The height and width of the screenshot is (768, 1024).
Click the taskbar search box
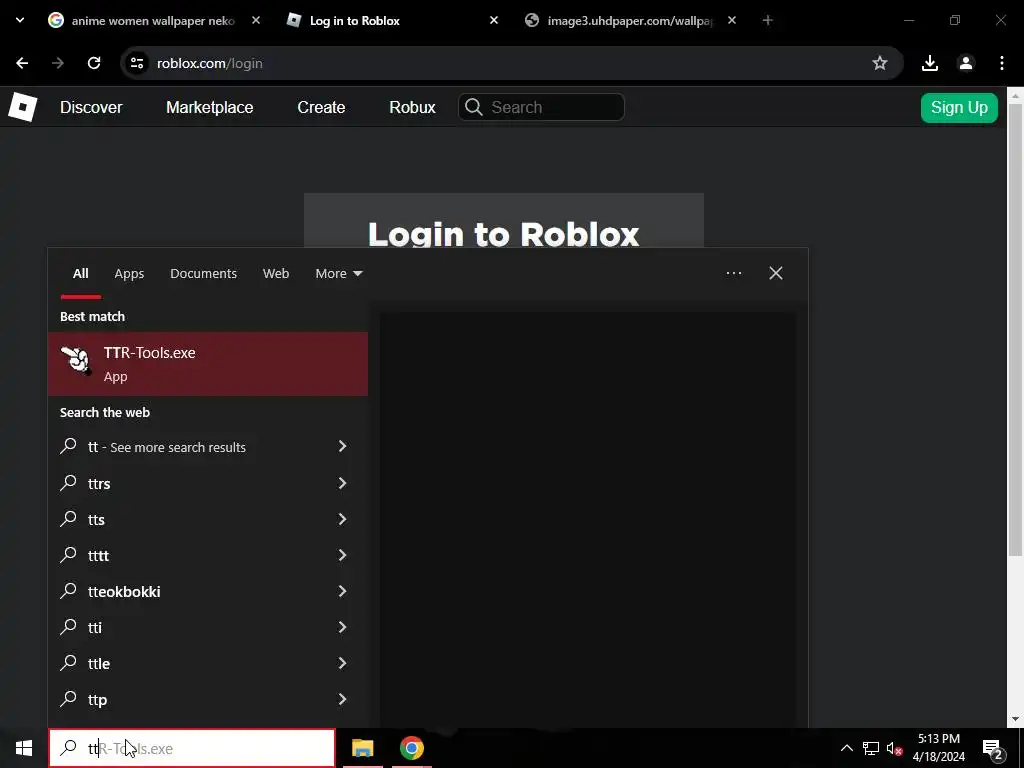click(192, 748)
